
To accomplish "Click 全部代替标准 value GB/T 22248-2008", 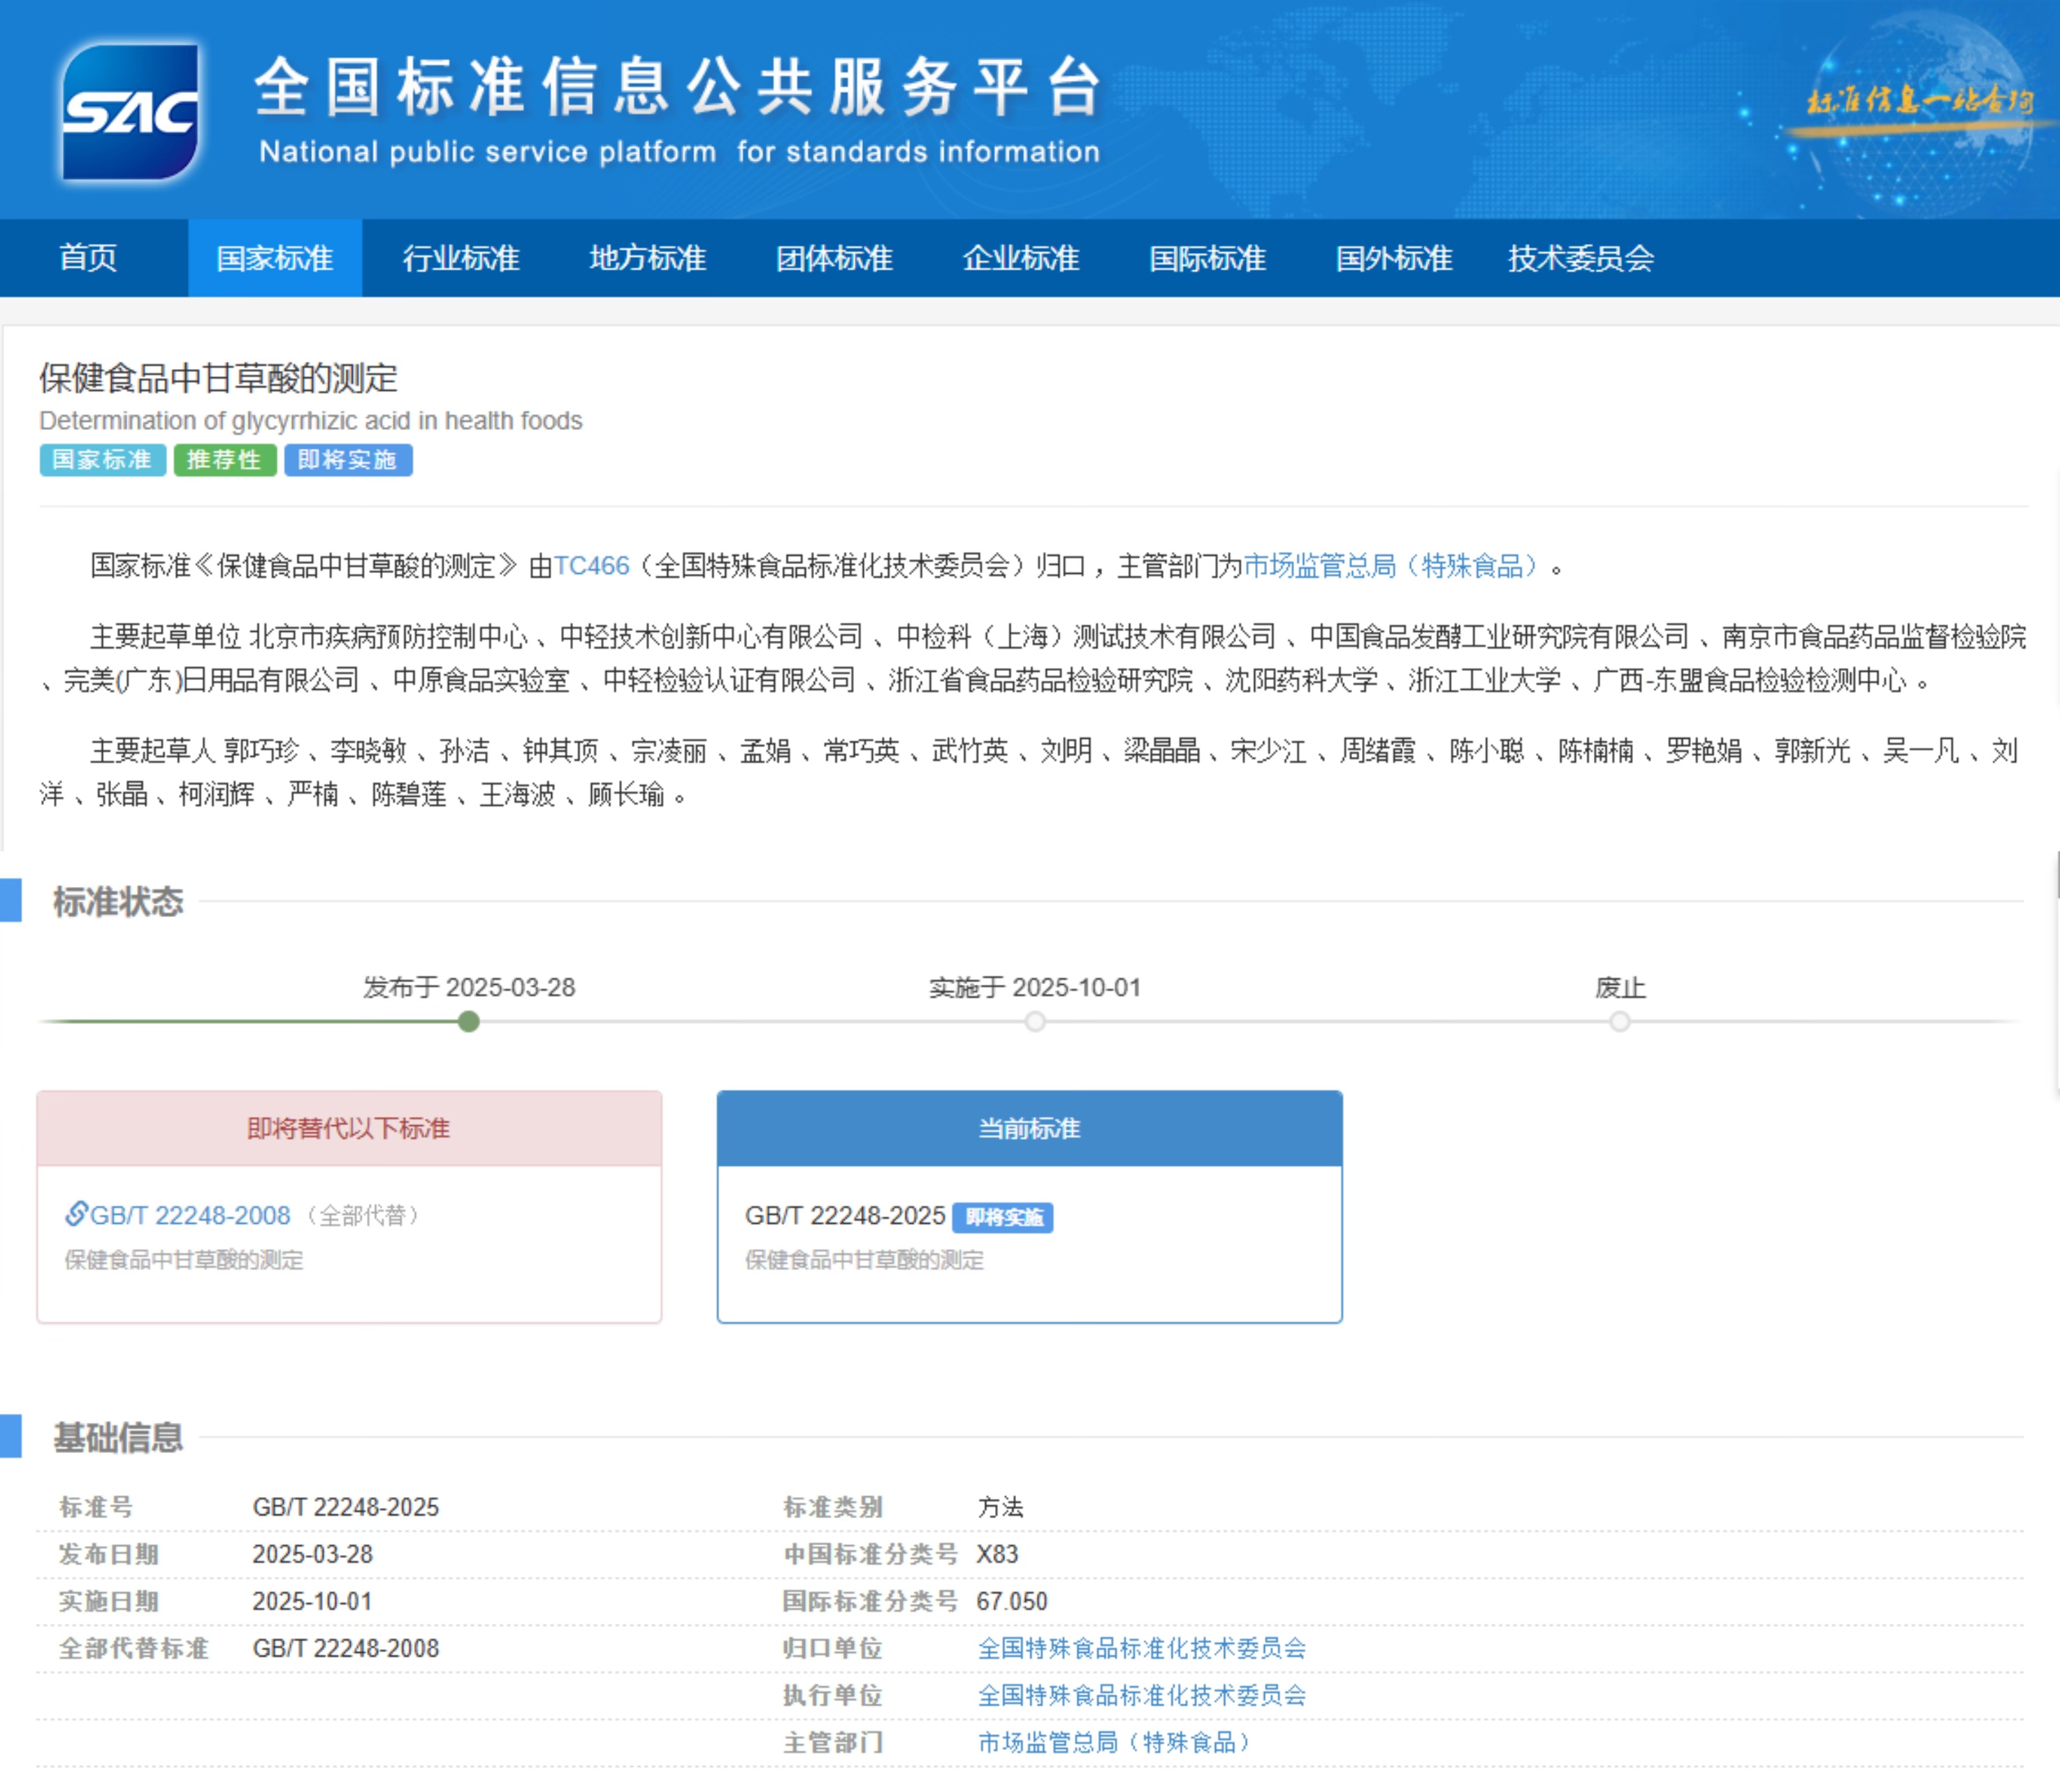I will 345,1648.
